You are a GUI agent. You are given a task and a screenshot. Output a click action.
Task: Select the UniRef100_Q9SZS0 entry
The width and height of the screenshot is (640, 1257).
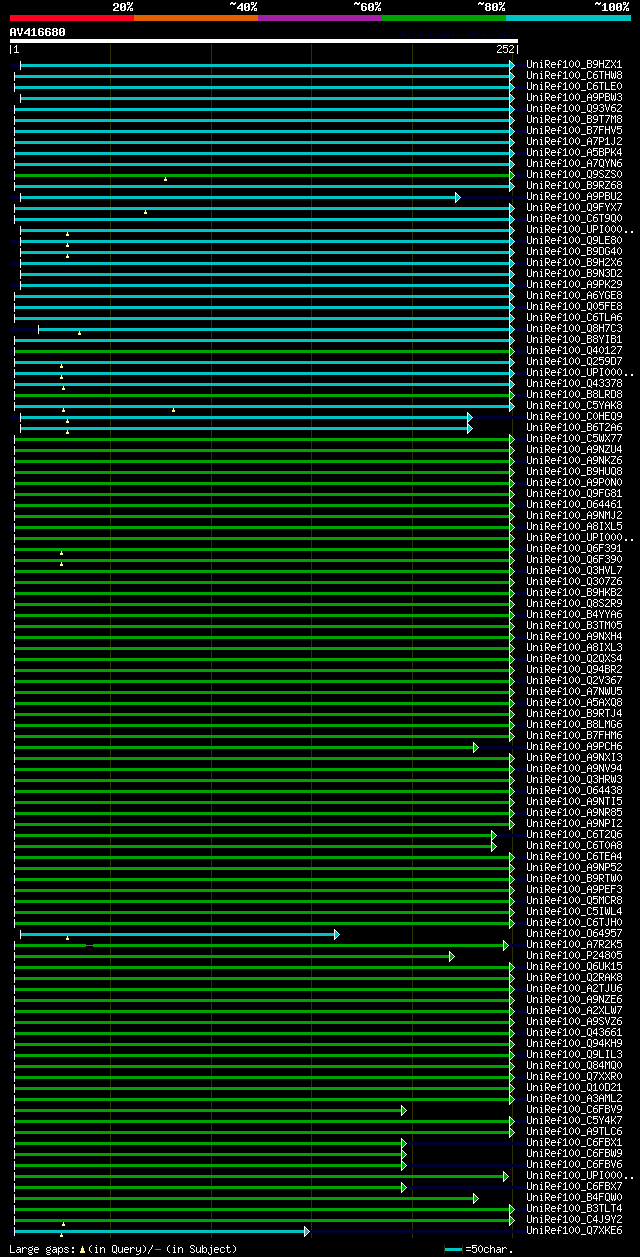click(x=574, y=175)
